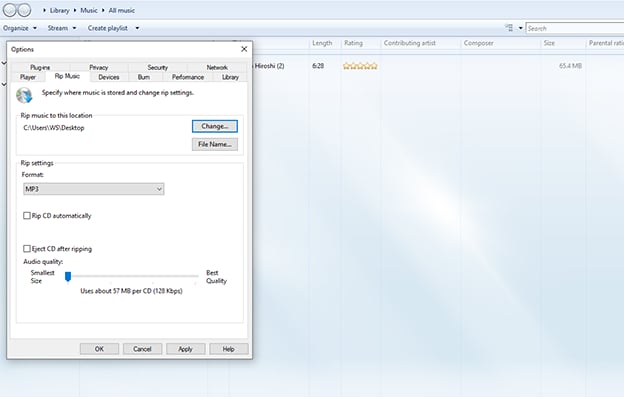
Task: Sort by the Rating column header
Action: pos(353,43)
